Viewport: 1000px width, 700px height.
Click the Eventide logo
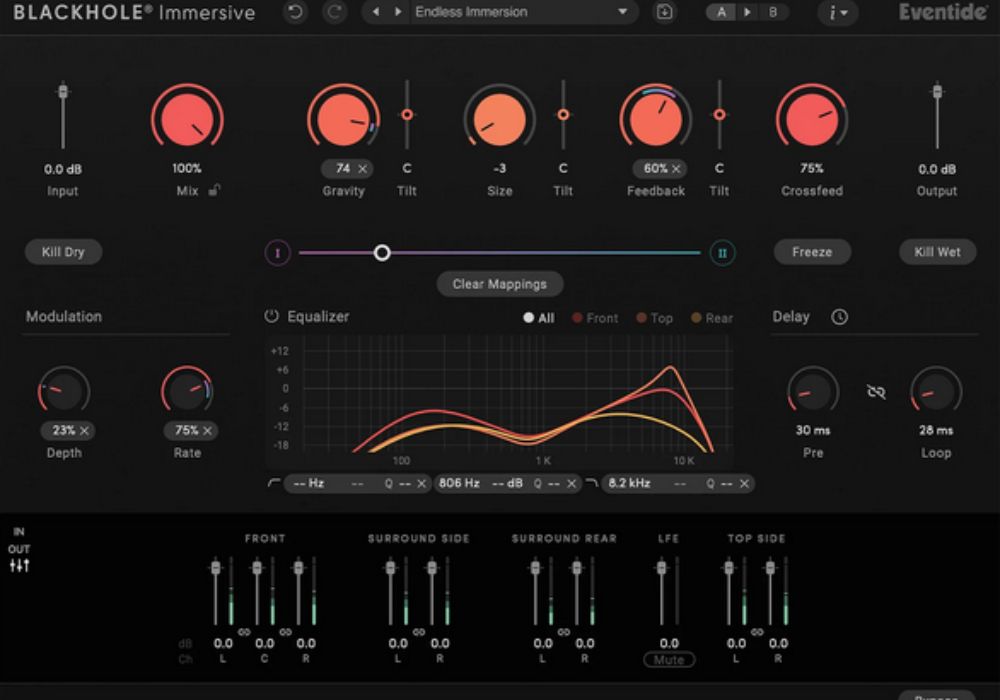942,12
